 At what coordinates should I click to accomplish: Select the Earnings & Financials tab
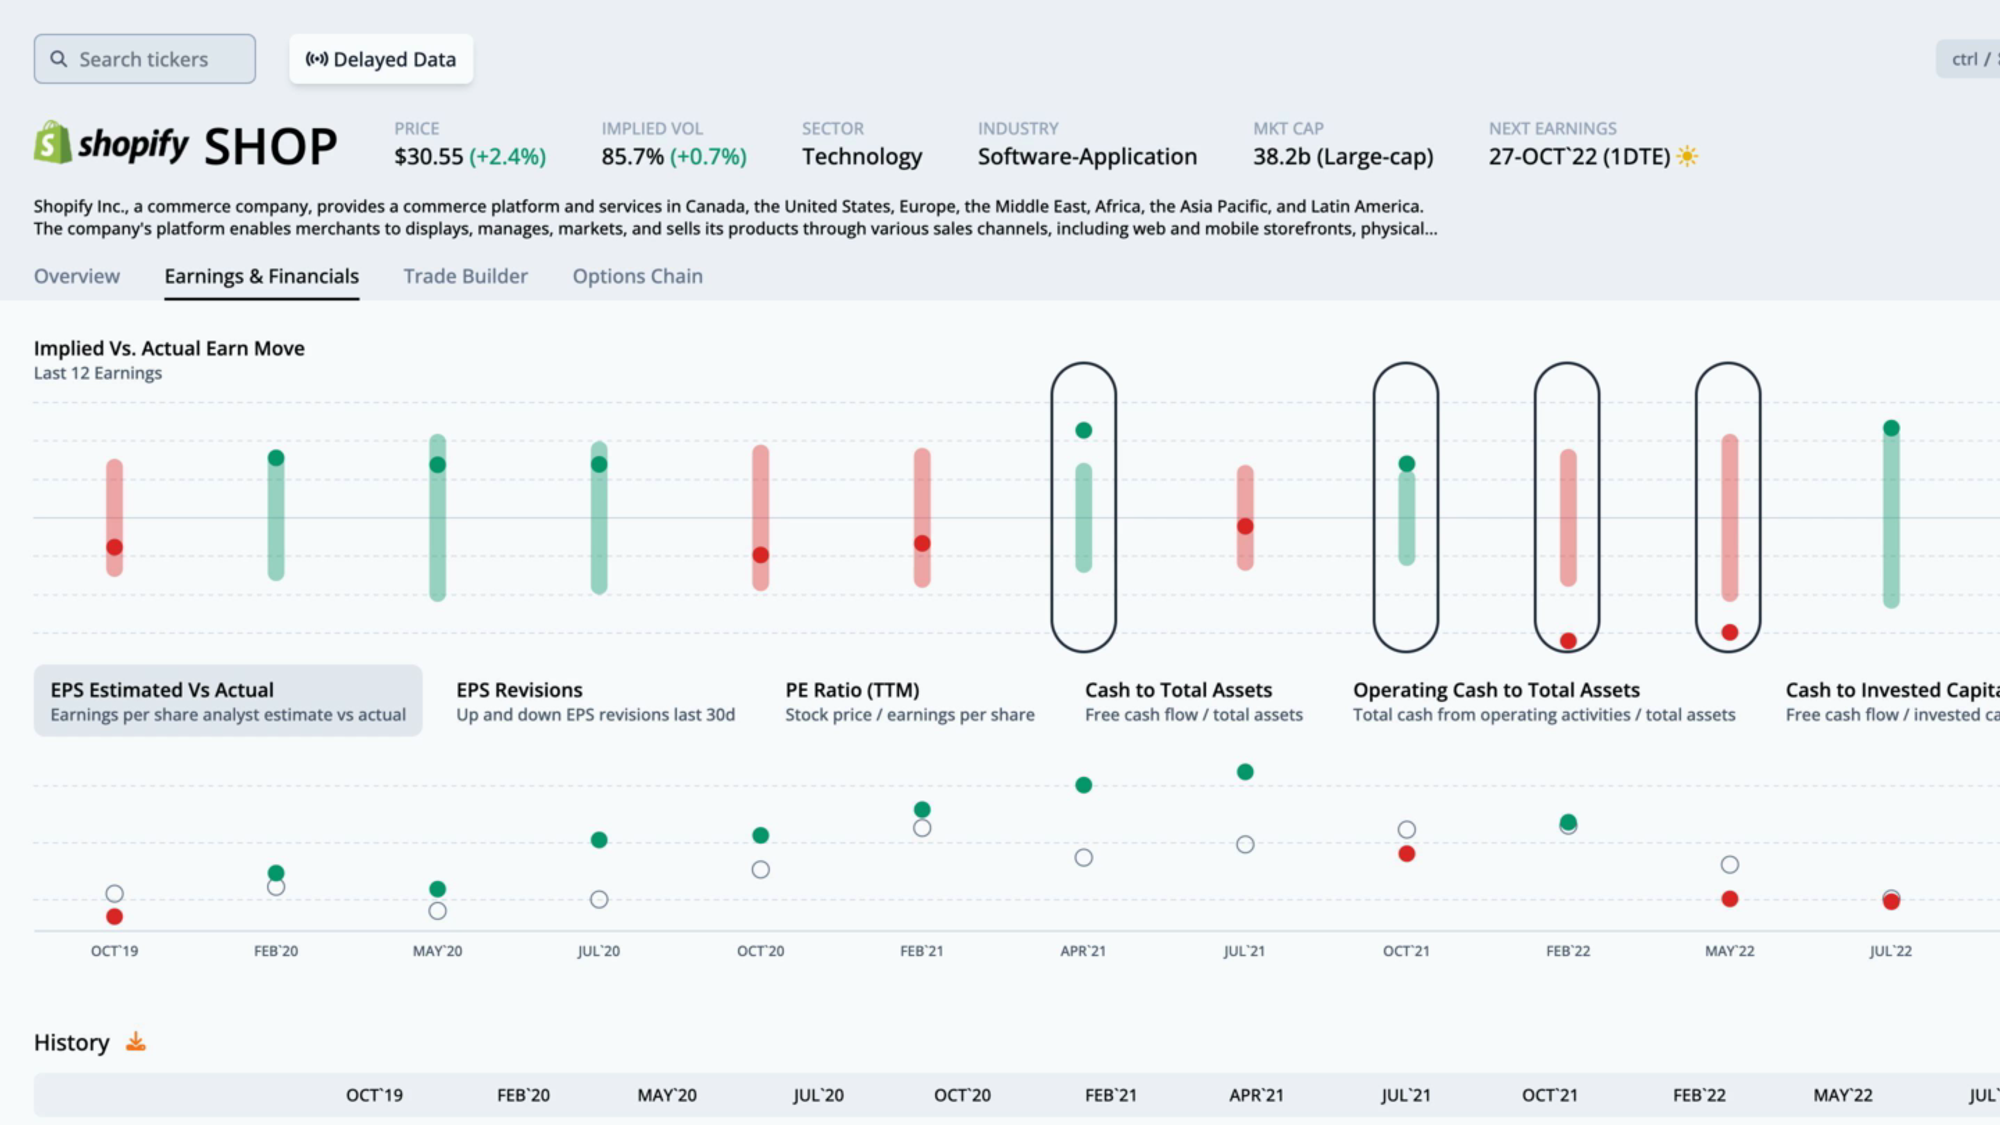tap(261, 276)
